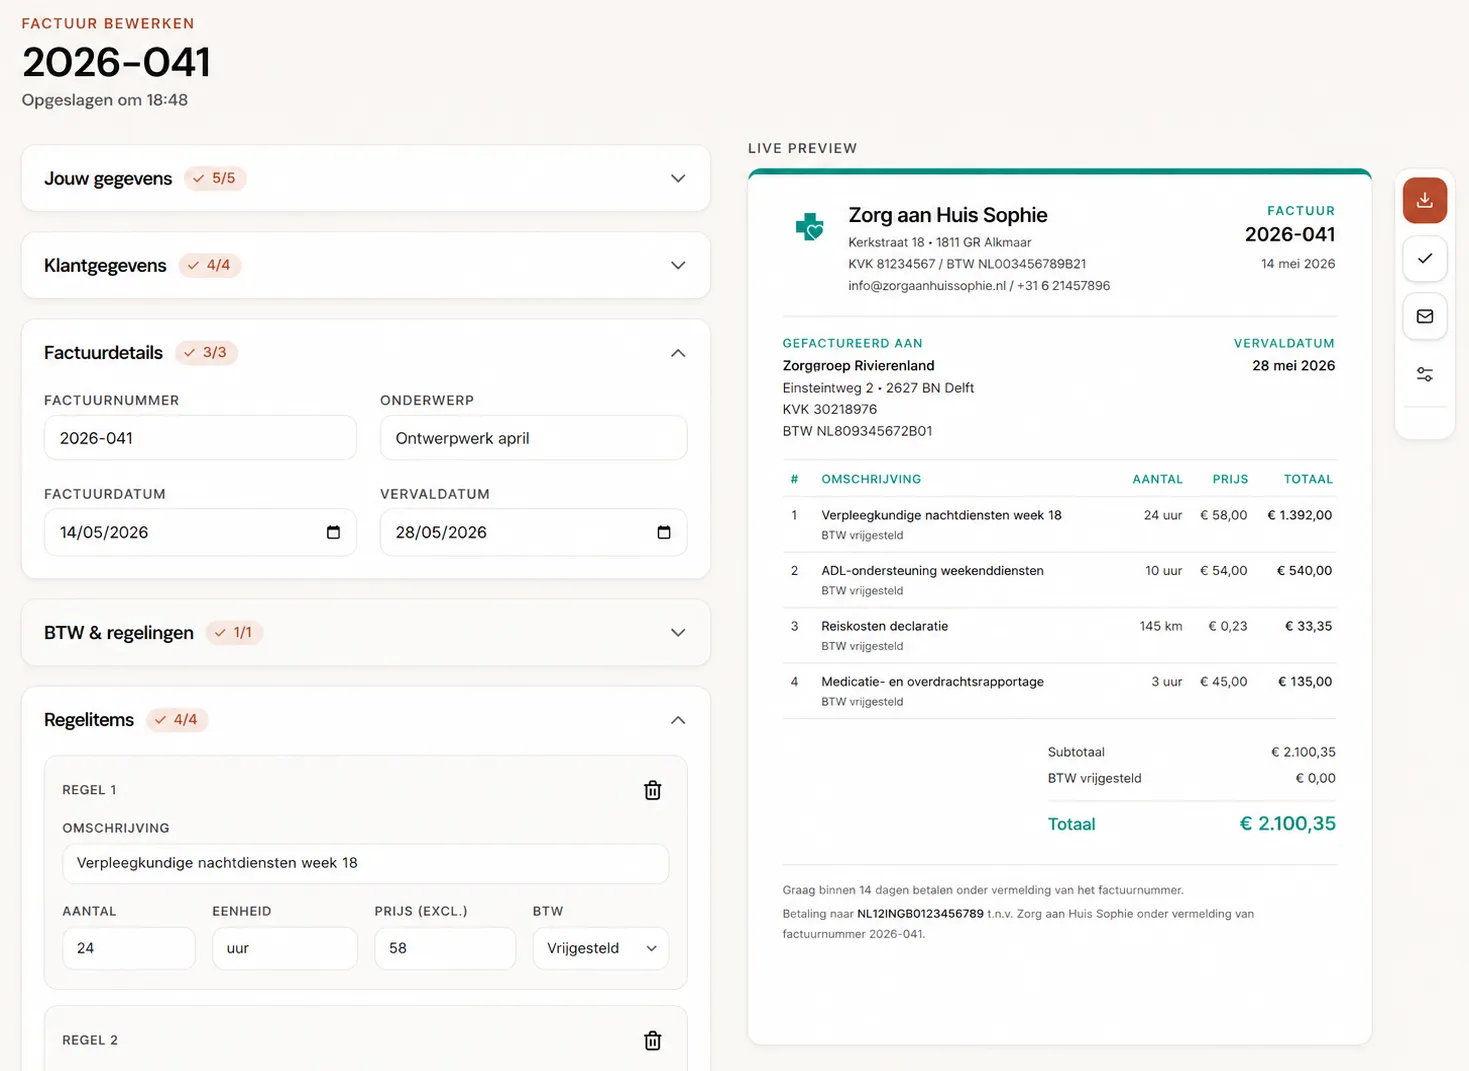Click the Aantal field showing 24
This screenshot has height=1071, width=1469.
click(x=129, y=948)
